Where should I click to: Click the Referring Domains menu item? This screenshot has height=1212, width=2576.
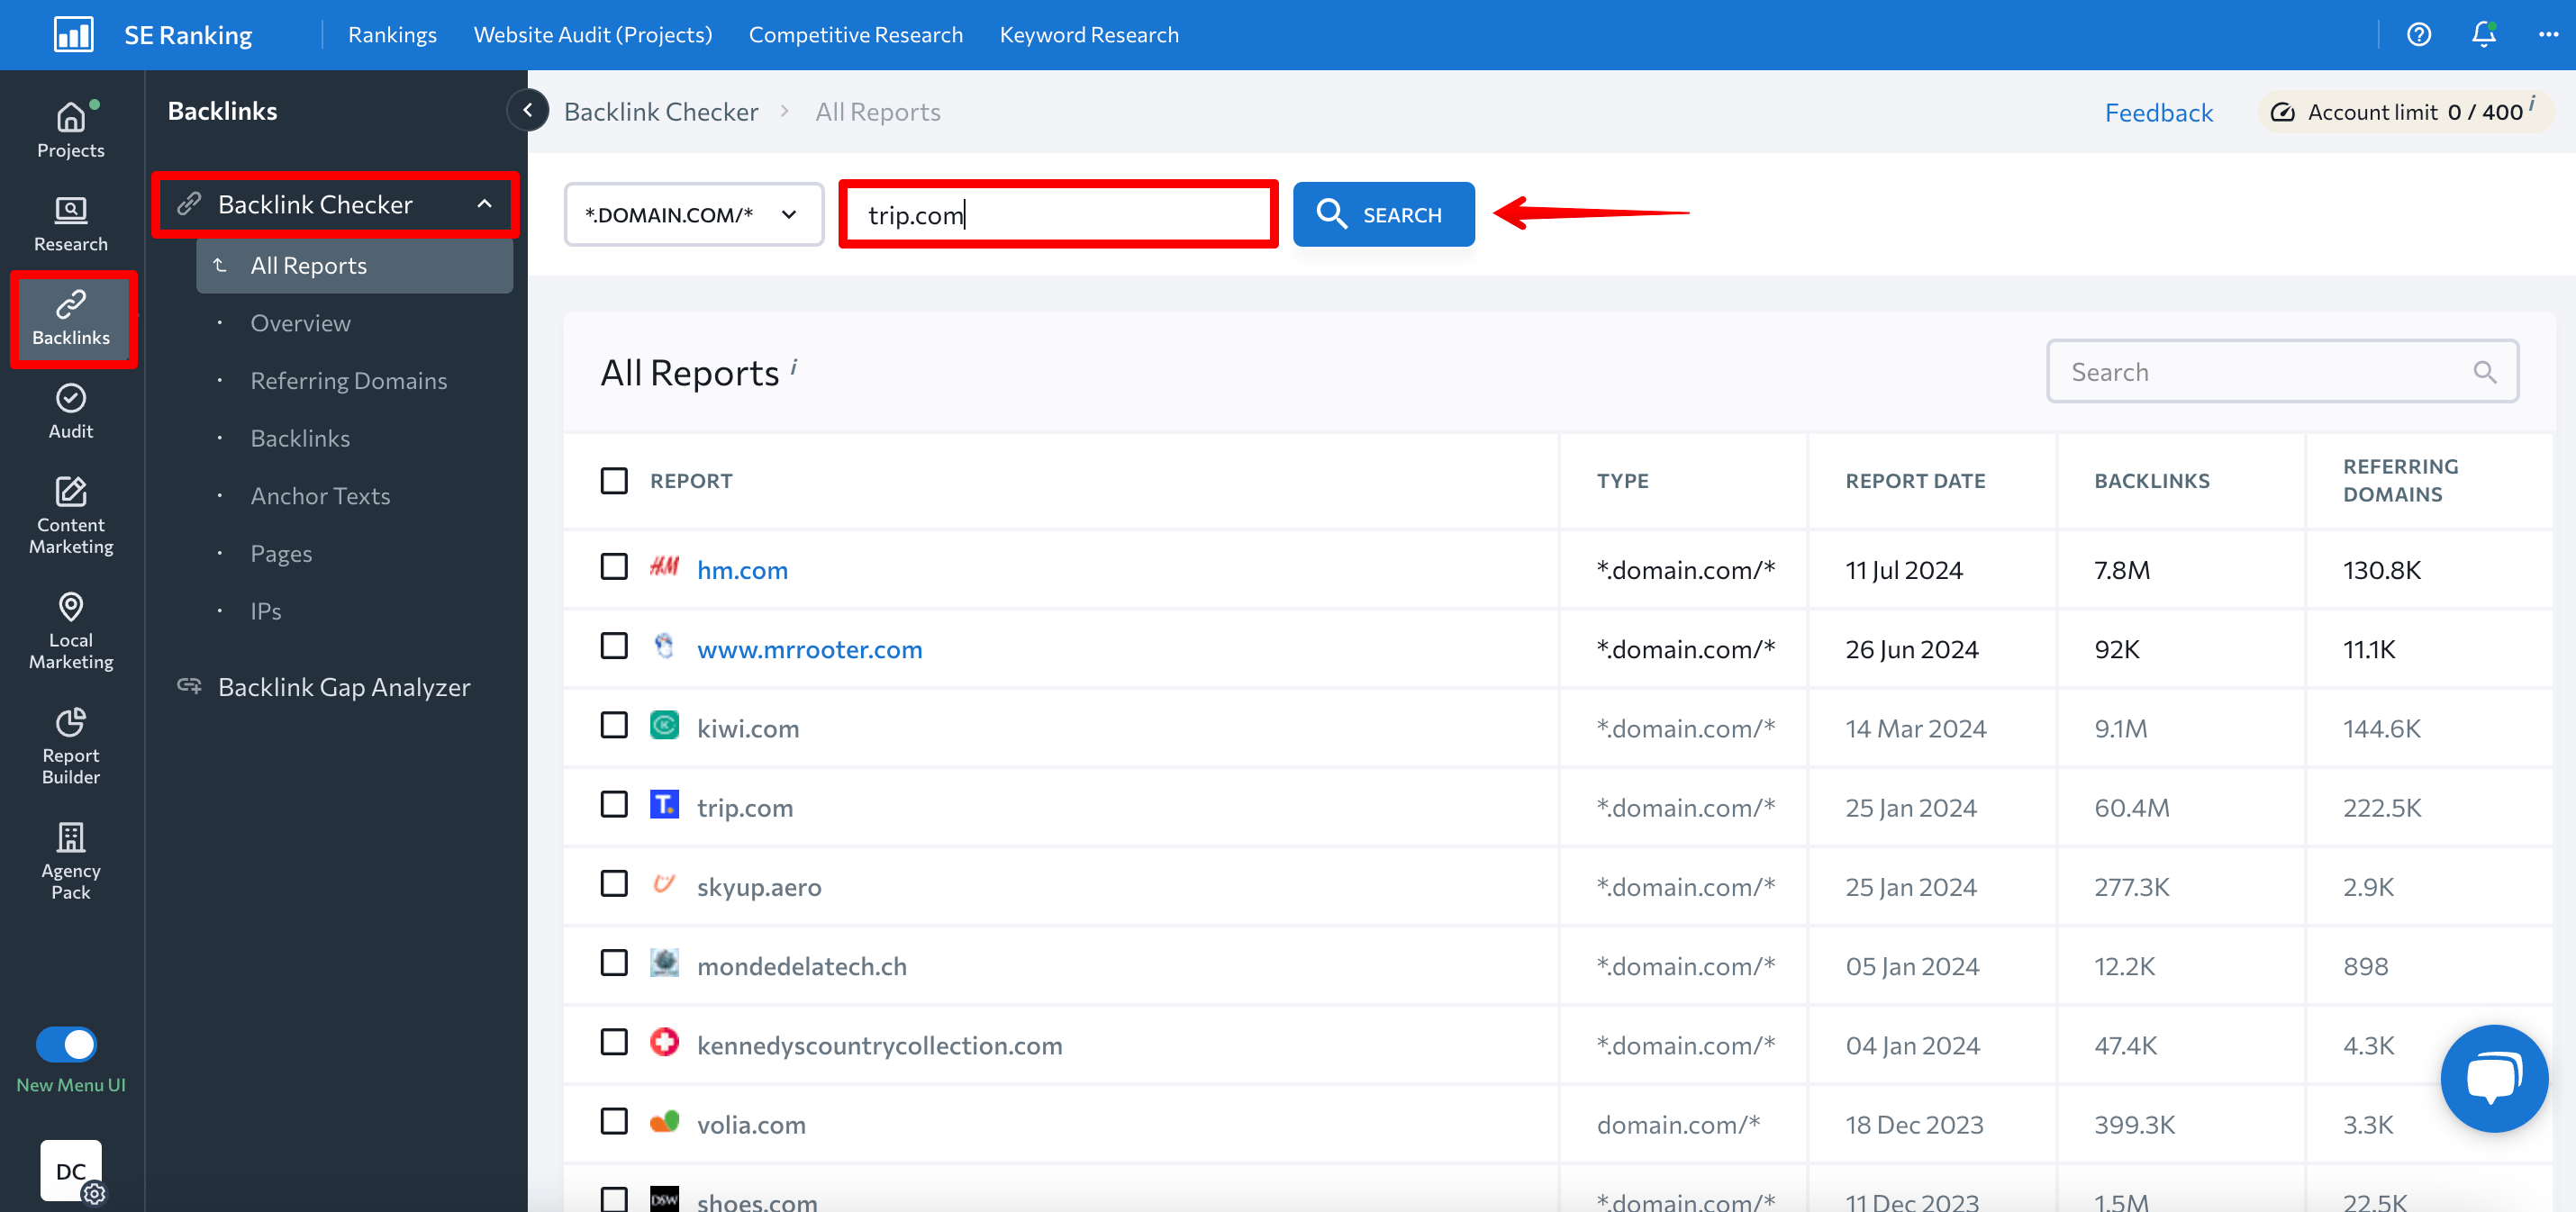(x=349, y=379)
